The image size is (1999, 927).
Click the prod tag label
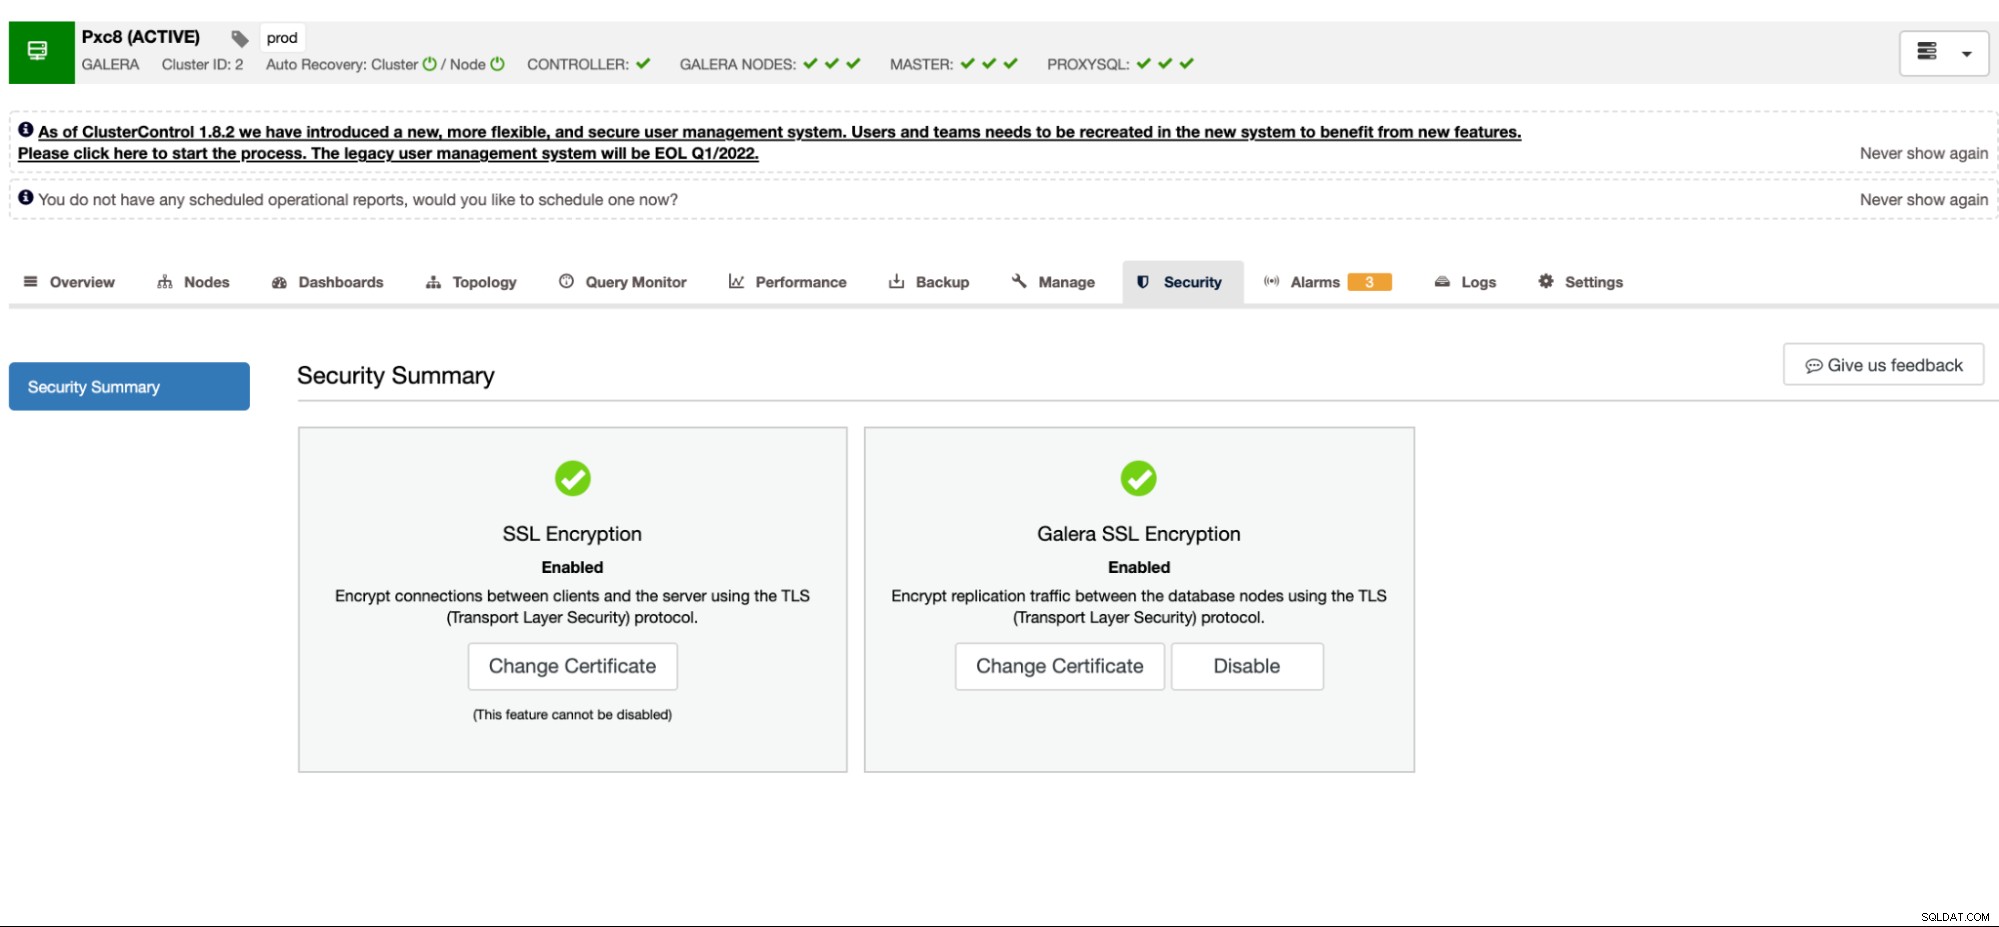tap(282, 38)
